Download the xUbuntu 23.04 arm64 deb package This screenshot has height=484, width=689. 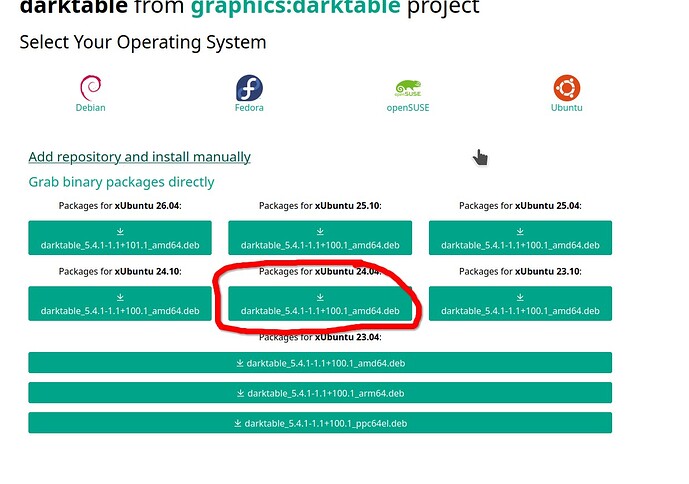point(320,393)
